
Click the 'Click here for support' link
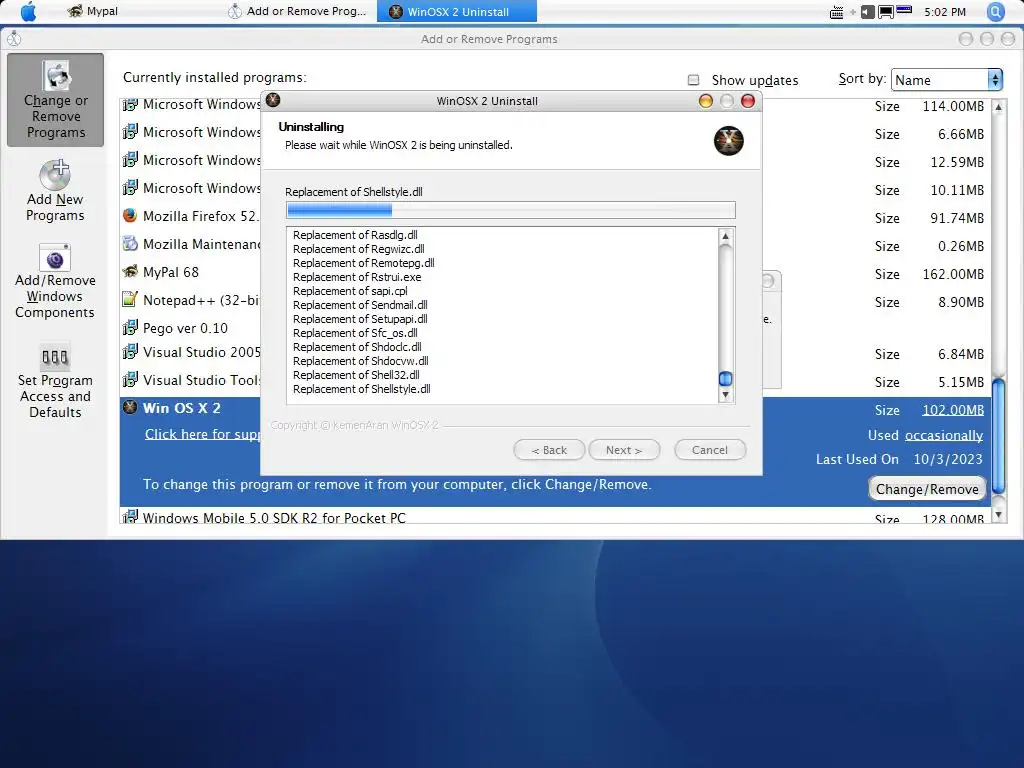click(202, 434)
